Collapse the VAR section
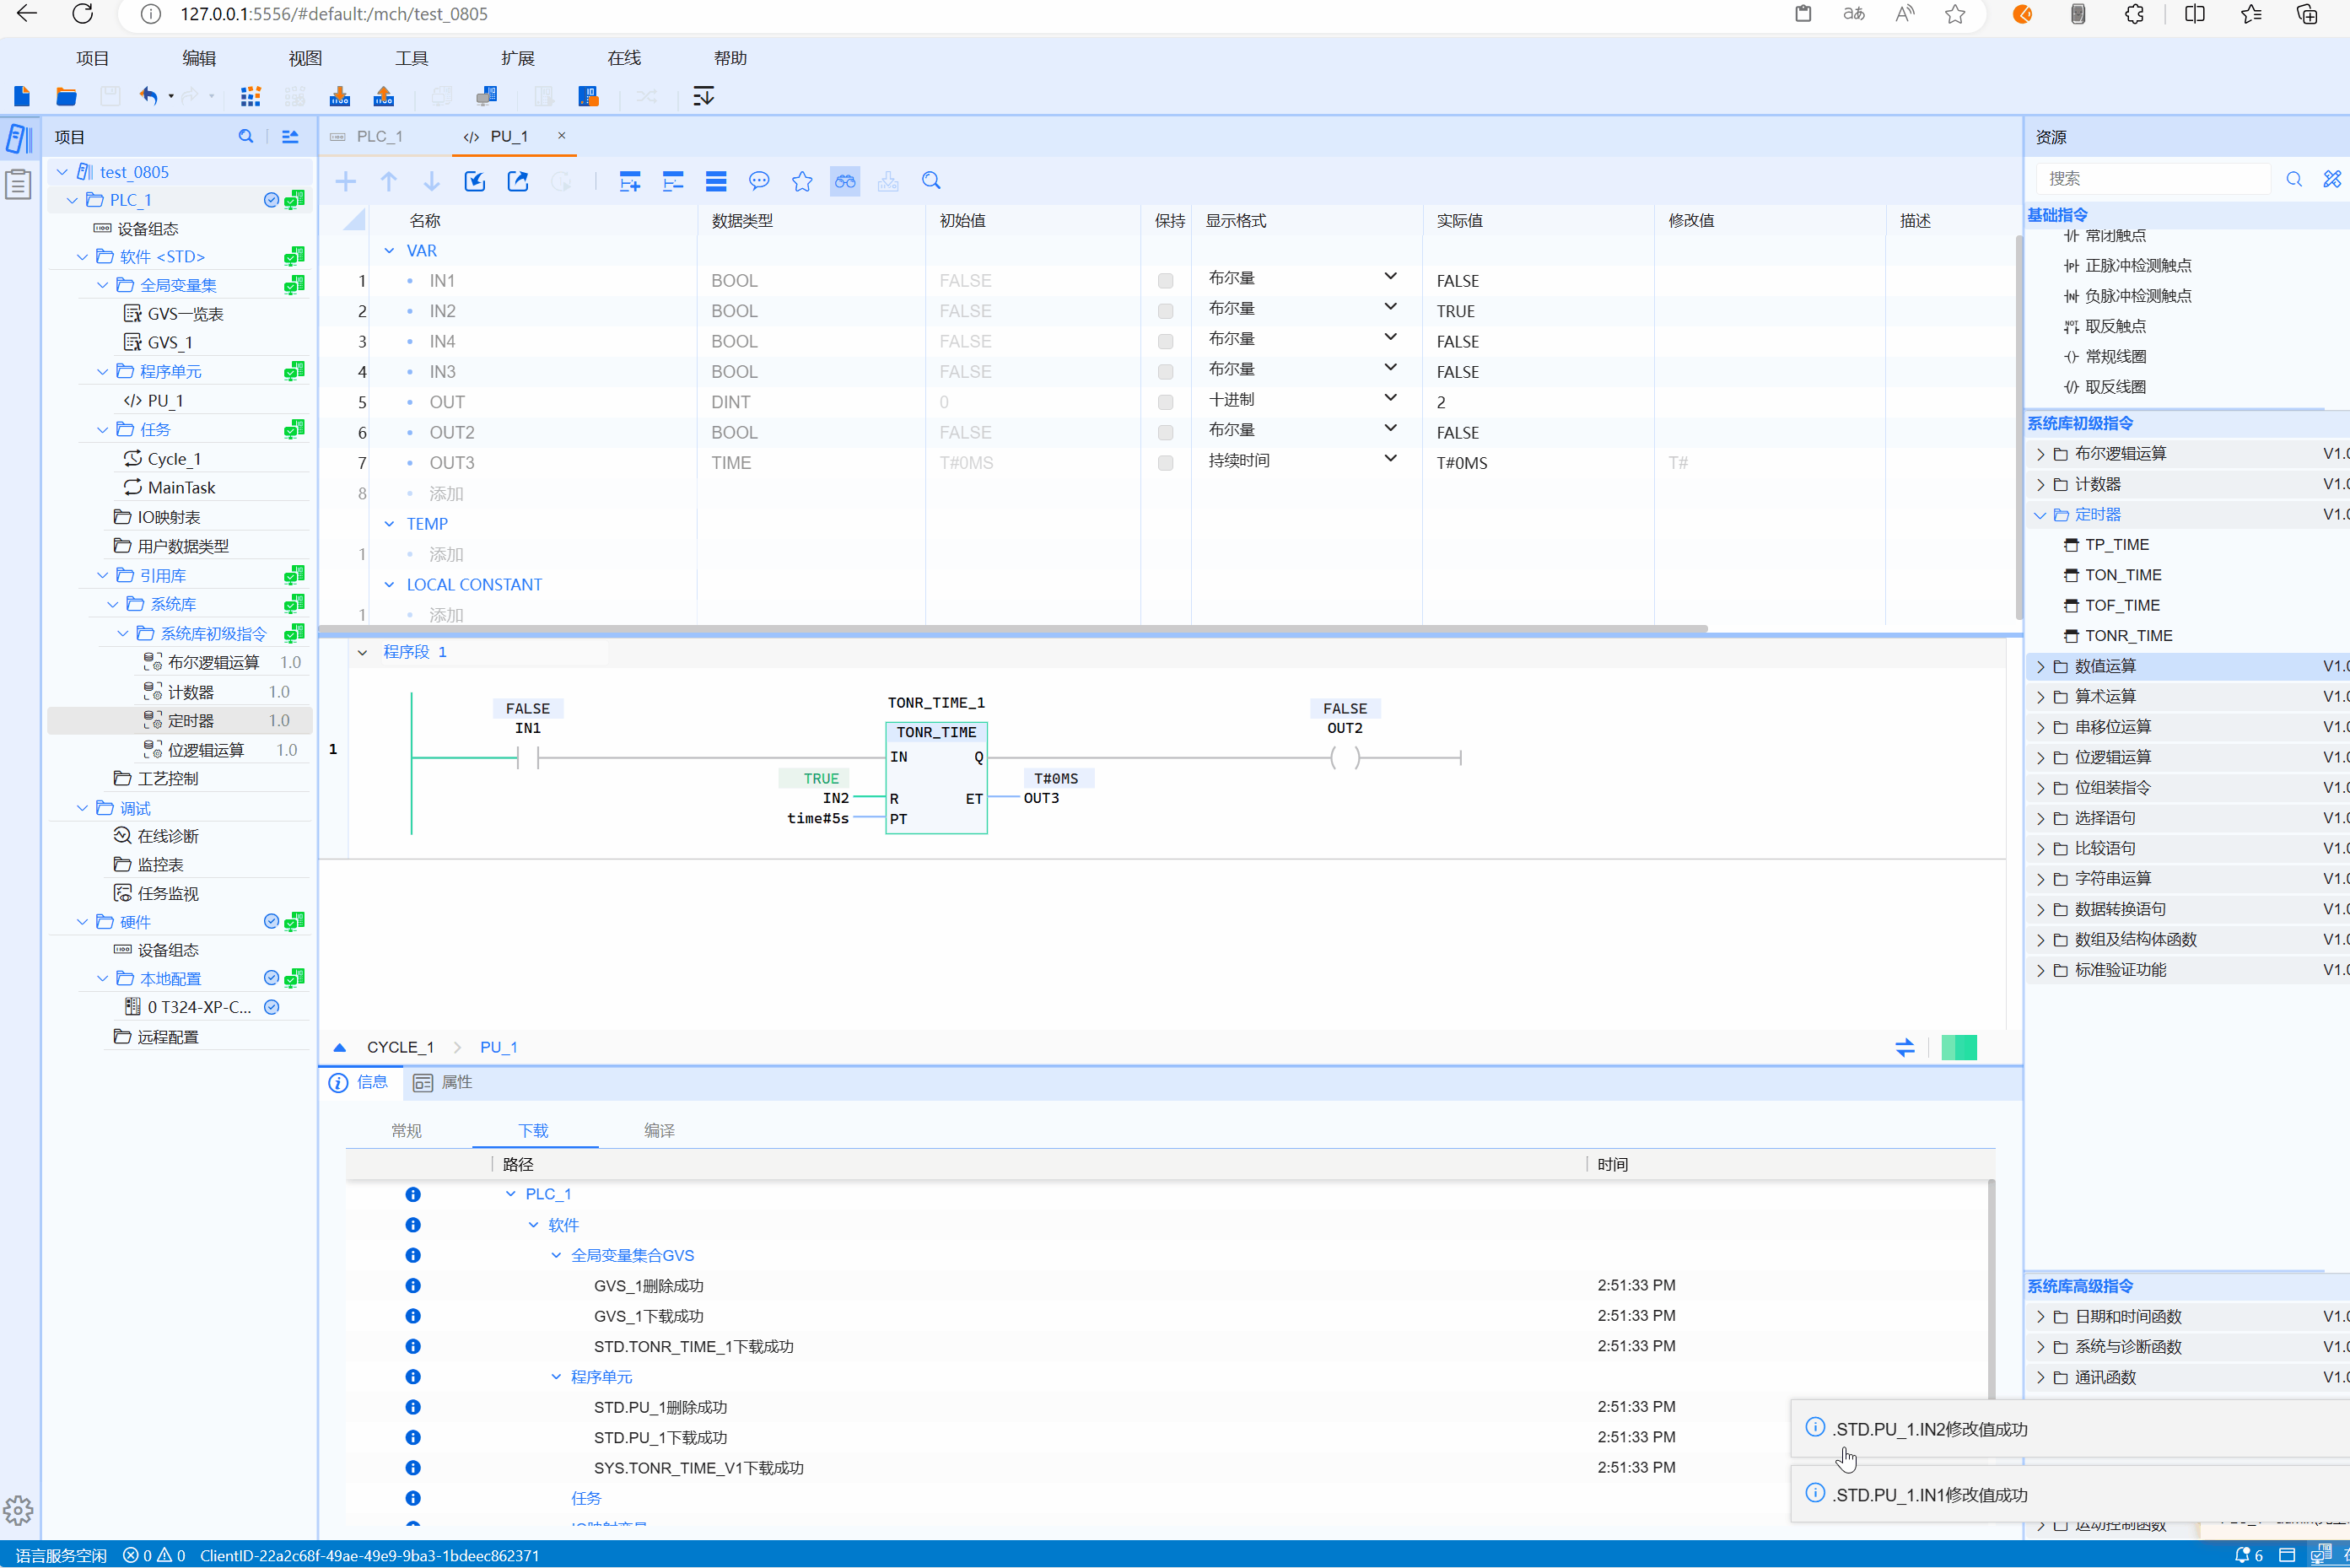This screenshot has height=1568, width=2350. (x=389, y=251)
